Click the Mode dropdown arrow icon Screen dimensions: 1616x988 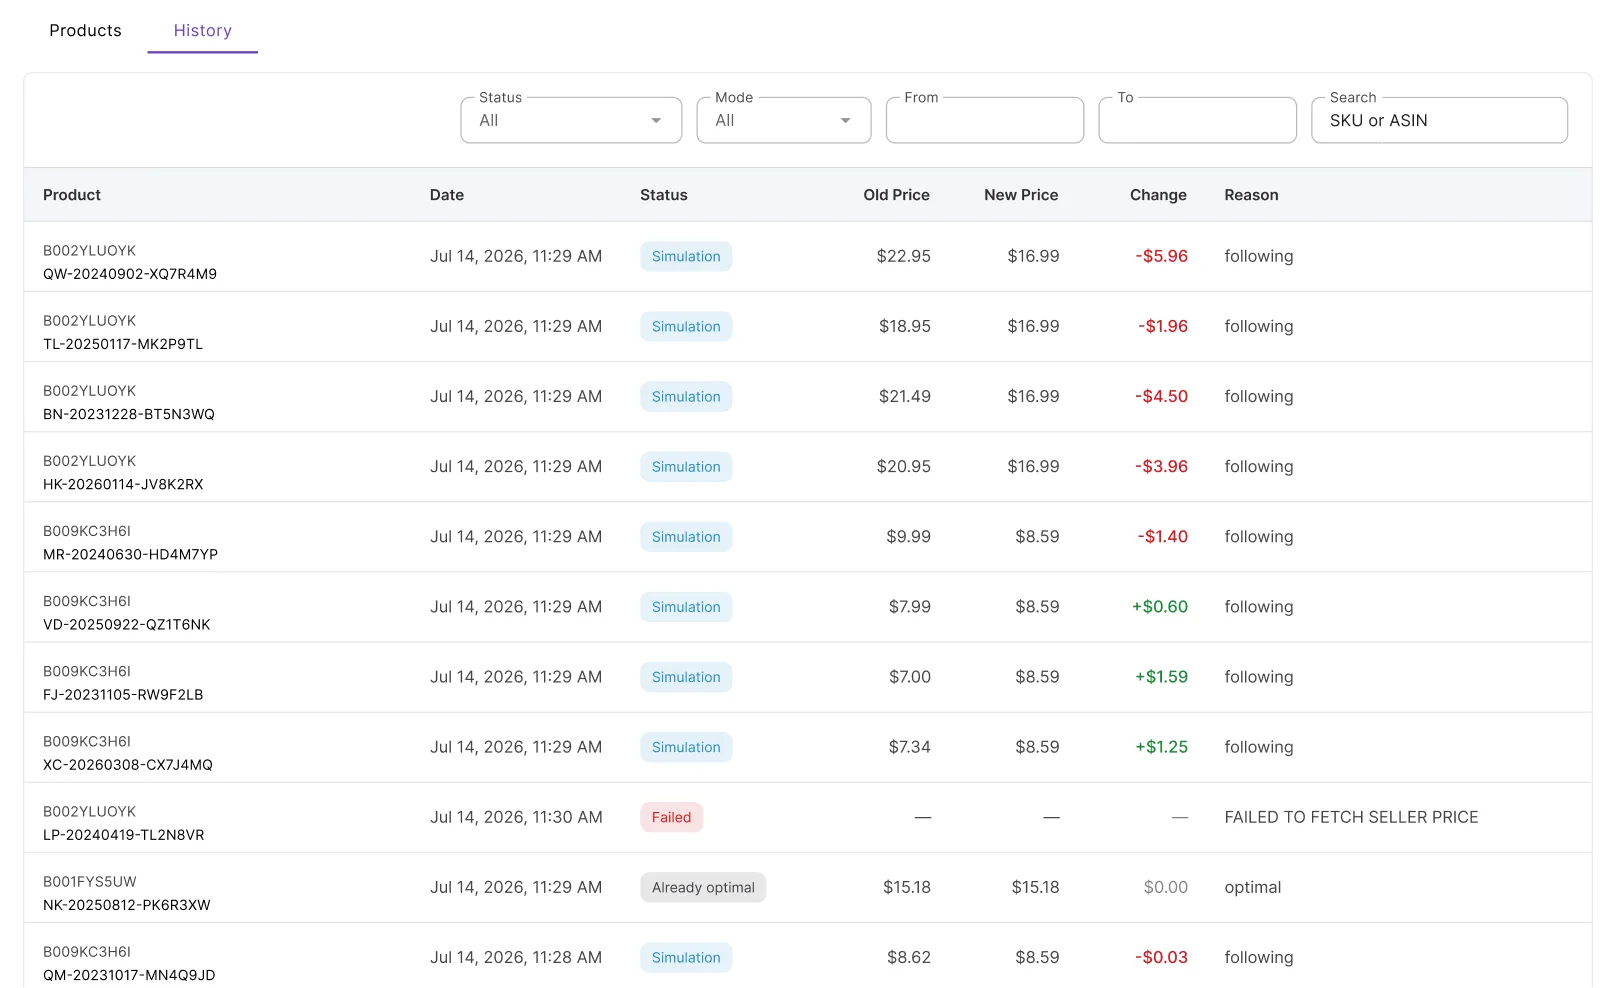845,121
